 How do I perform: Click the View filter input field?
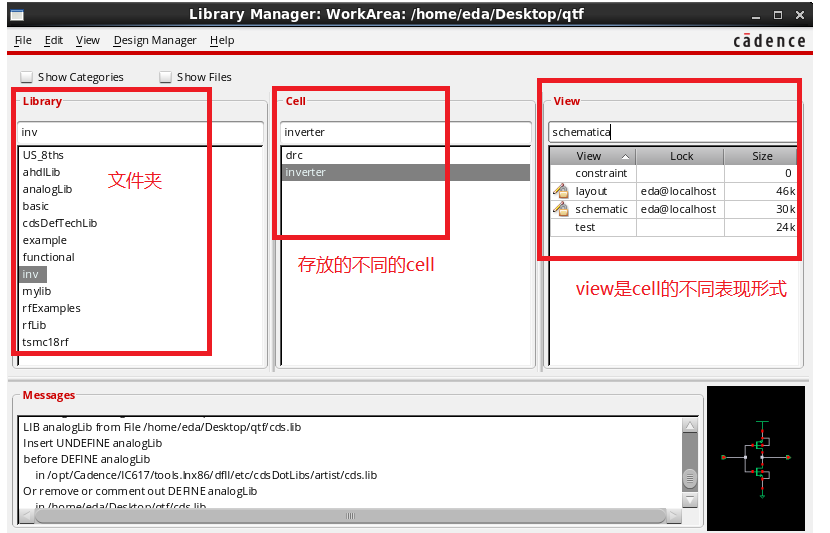(x=672, y=132)
